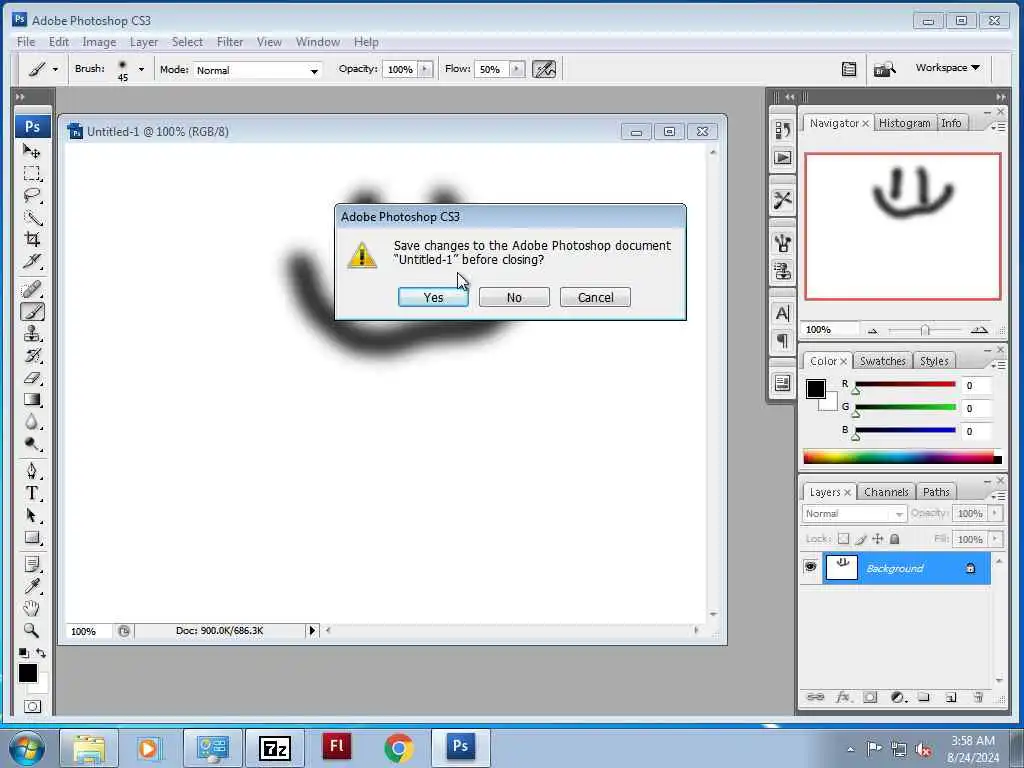Switch to the Channels tab
This screenshot has height=768, width=1024.
tap(886, 492)
